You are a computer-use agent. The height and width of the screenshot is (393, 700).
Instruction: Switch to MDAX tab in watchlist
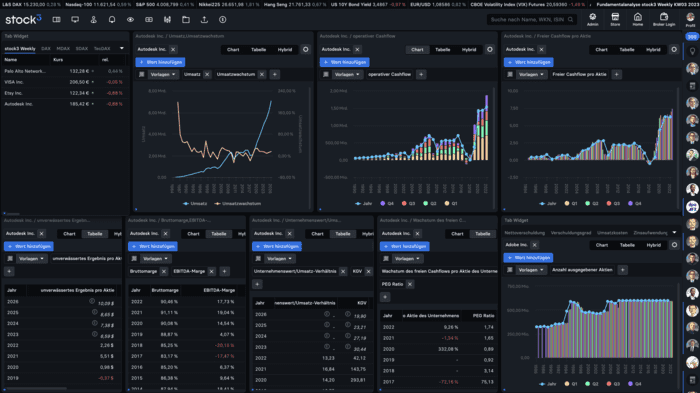click(x=63, y=49)
